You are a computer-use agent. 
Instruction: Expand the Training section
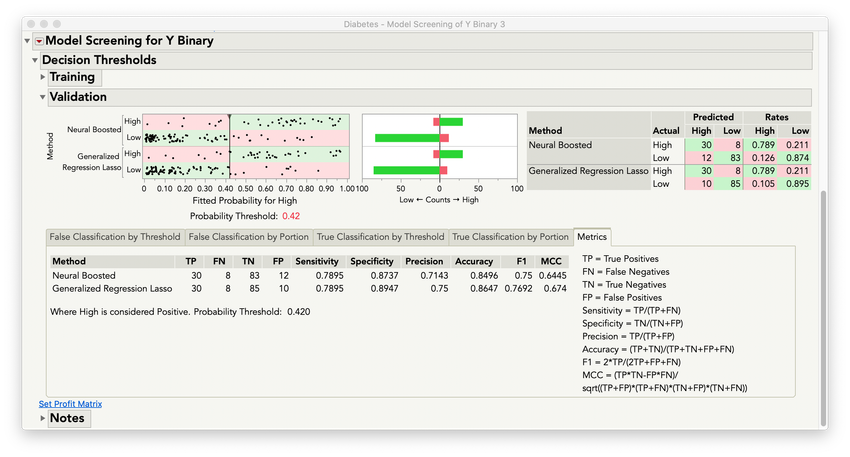click(x=43, y=77)
